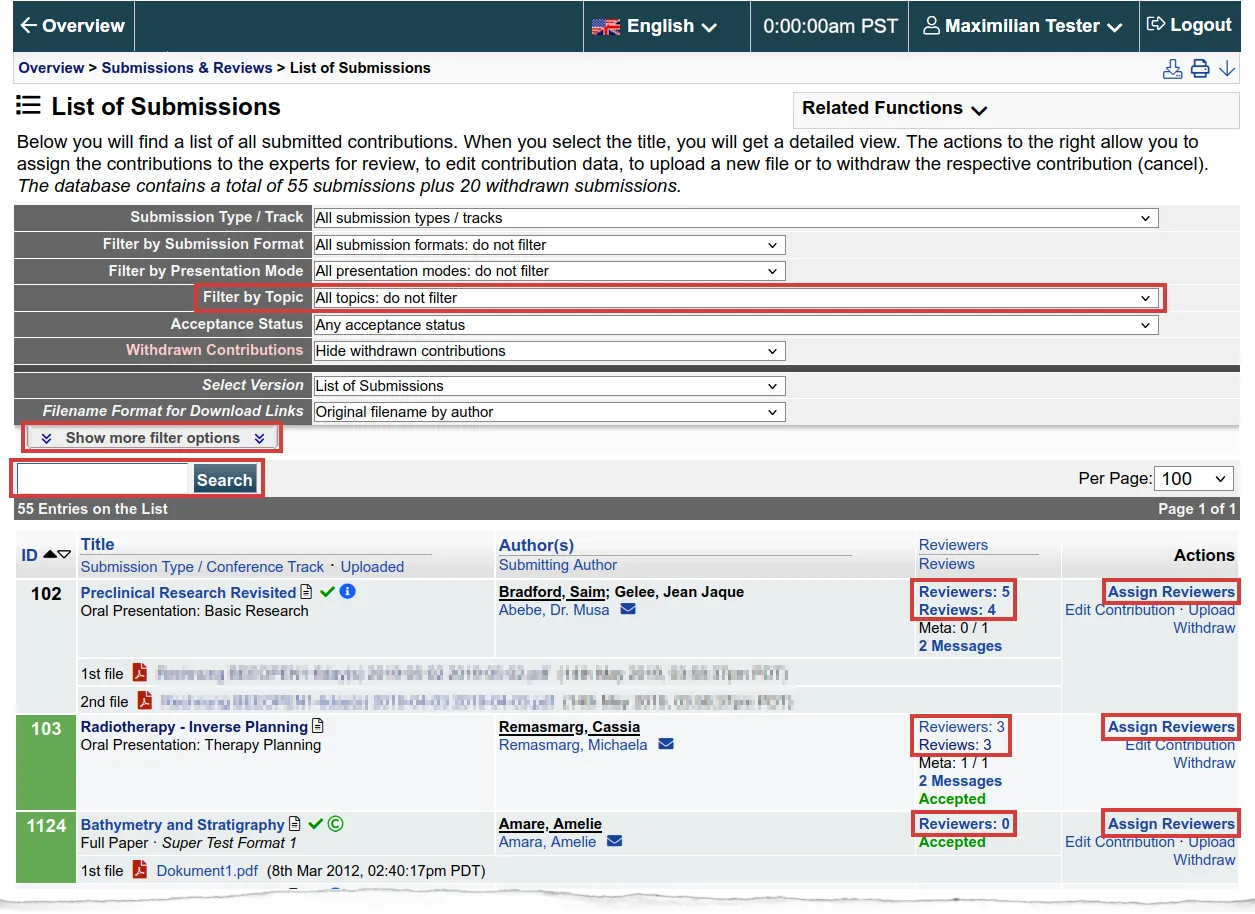Viewport: 1255px width, 914px height.
Task: Open Radiotherapy - Inverse Planning submission
Action: coord(194,727)
